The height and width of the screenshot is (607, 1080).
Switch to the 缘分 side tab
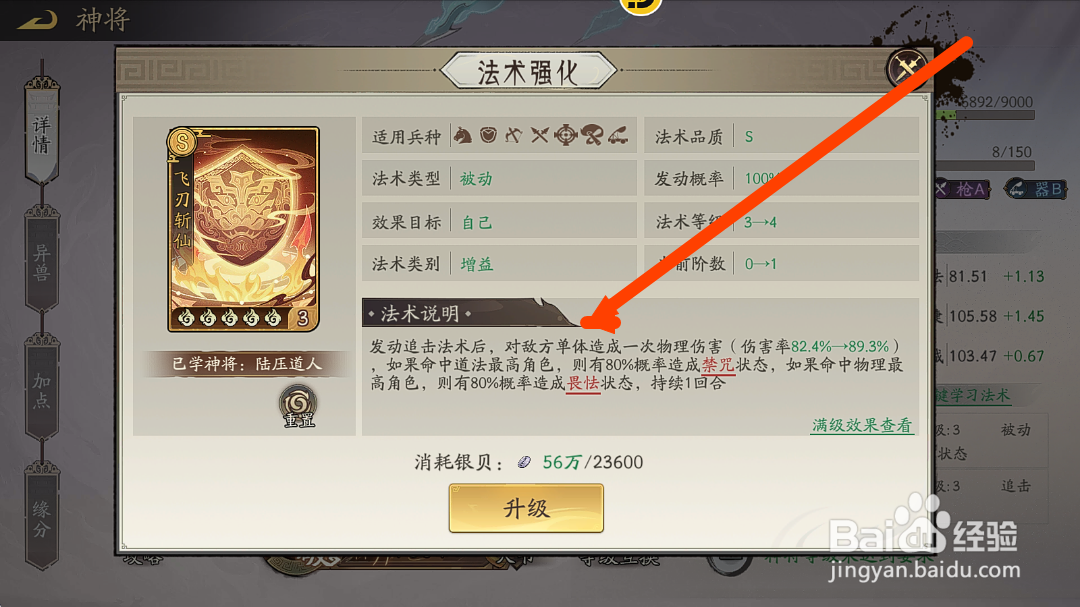[x=41, y=517]
